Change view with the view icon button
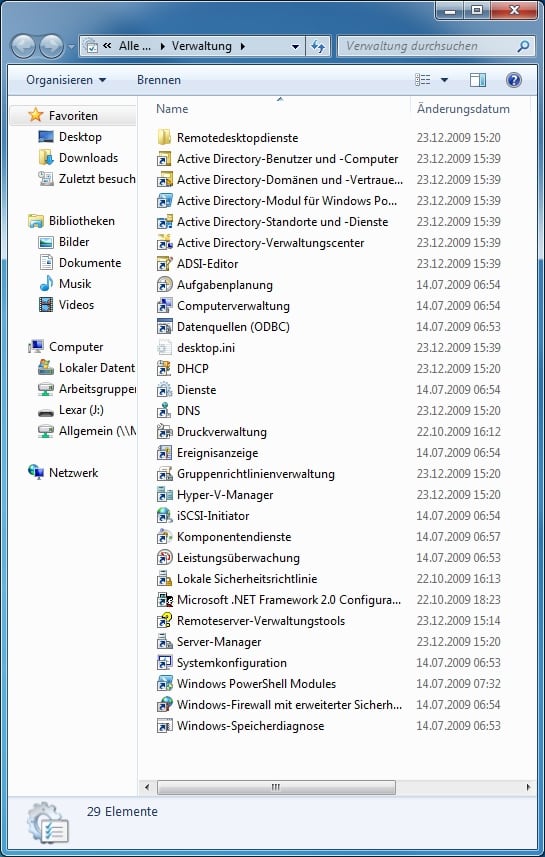This screenshot has height=857, width=545. pos(423,80)
